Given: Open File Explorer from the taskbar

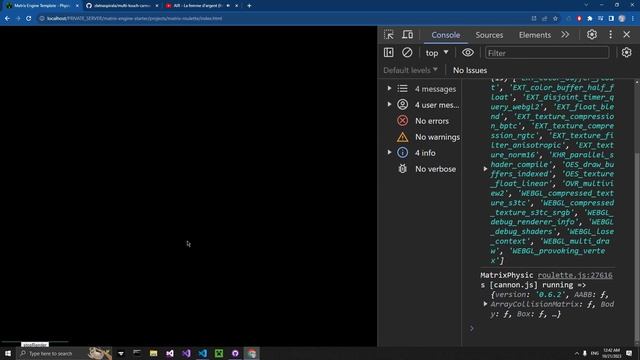Looking at the screenshot, I should [153, 353].
